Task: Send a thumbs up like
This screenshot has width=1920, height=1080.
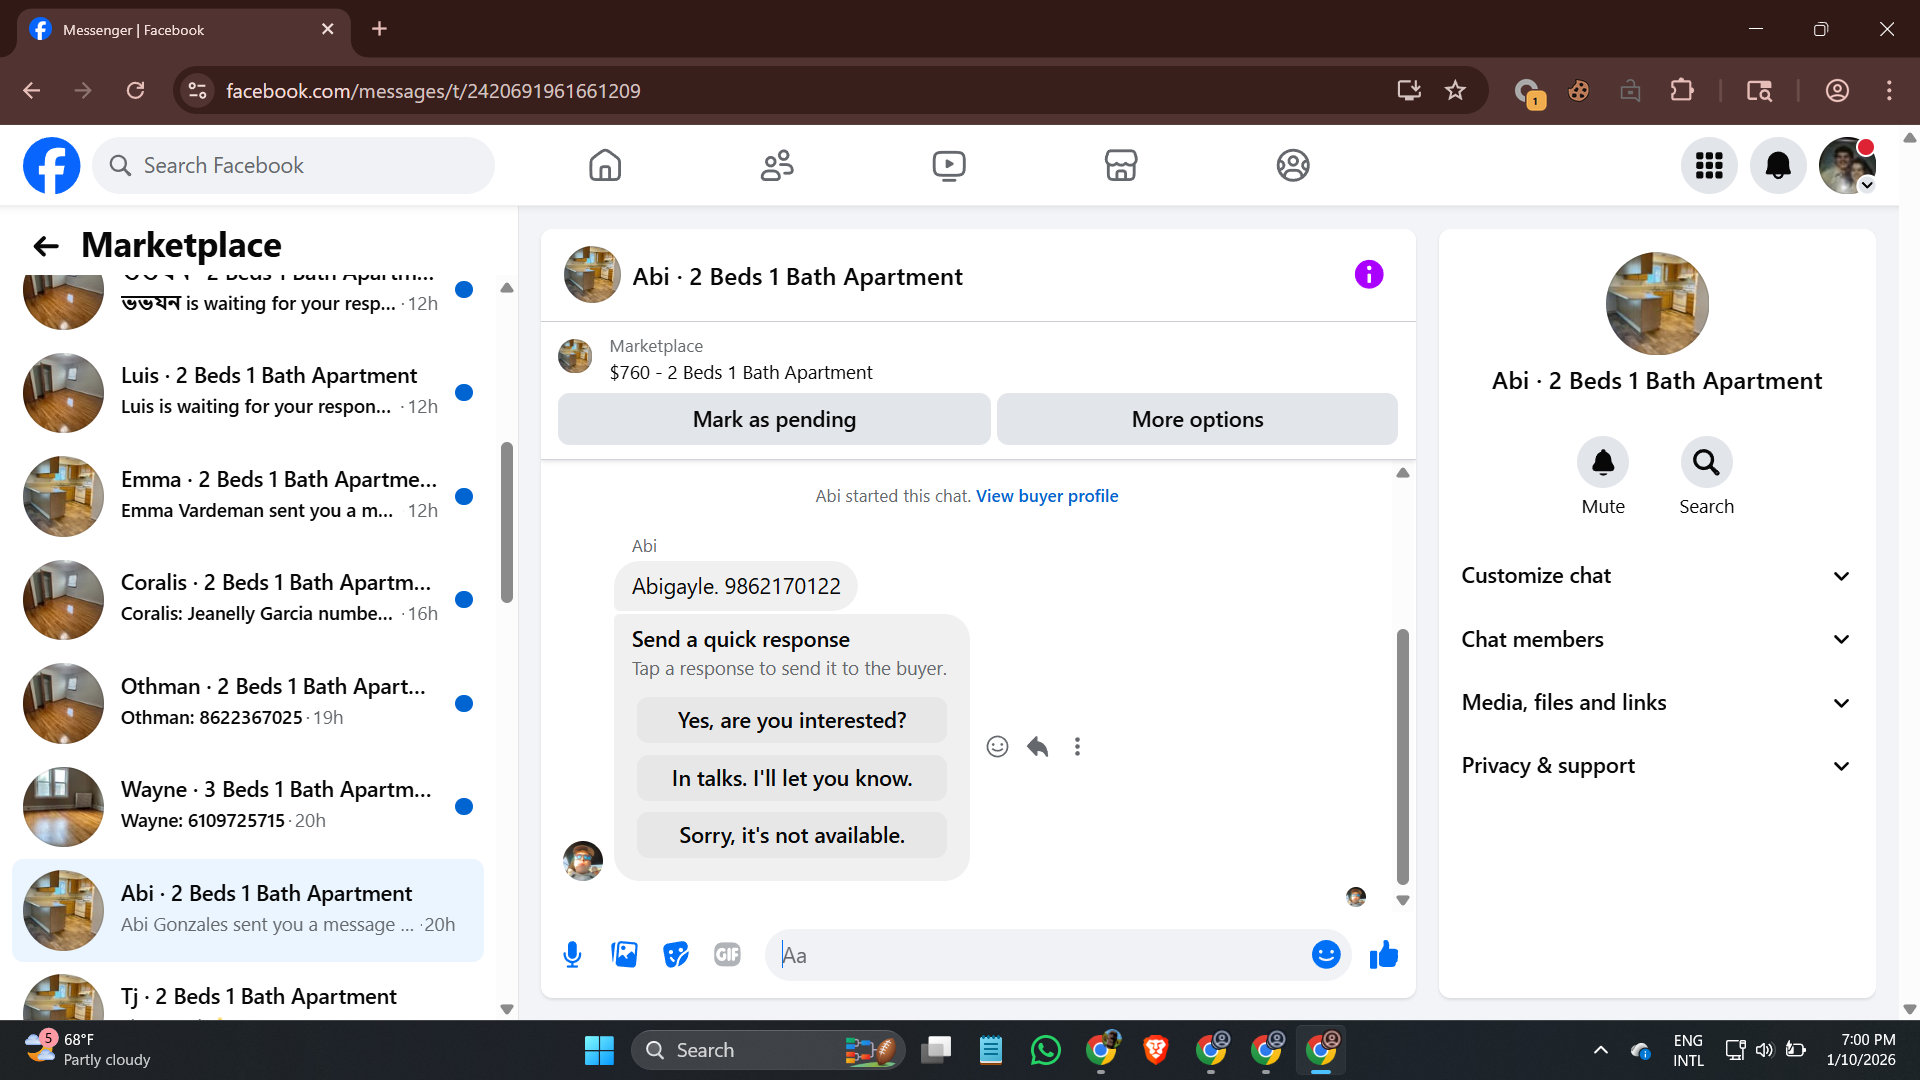Action: 1384,955
